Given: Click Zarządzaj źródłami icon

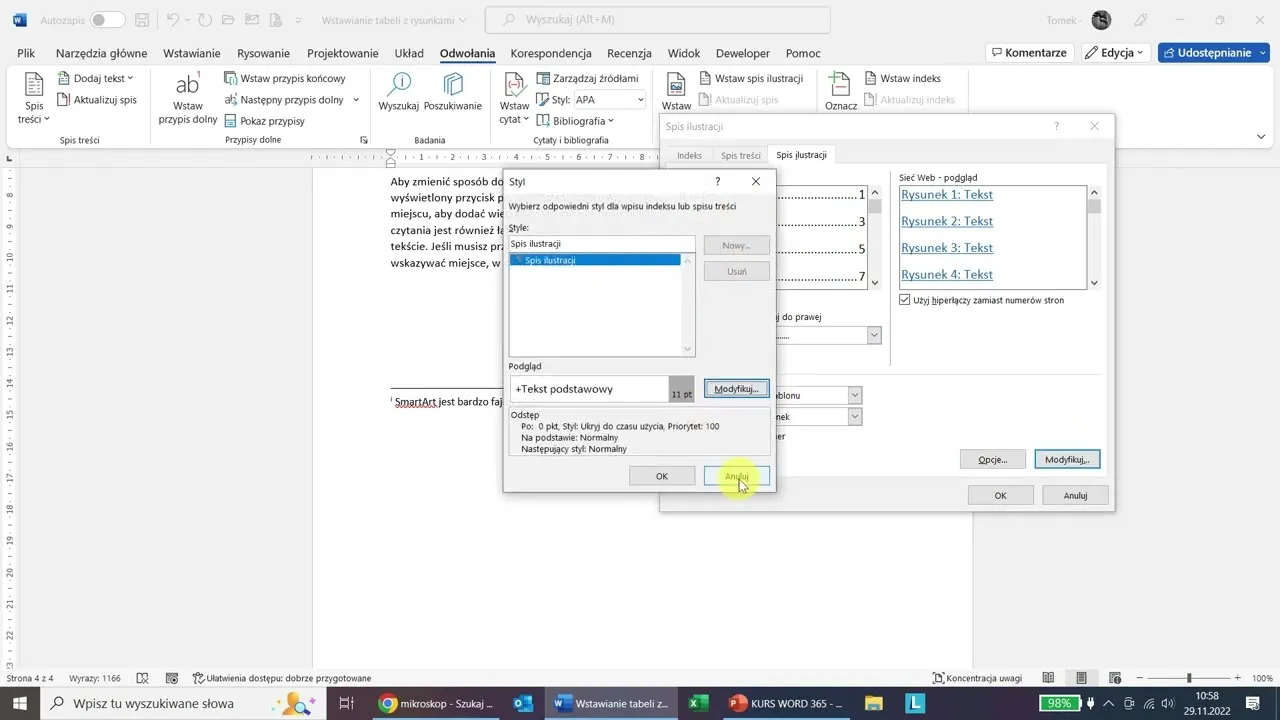Looking at the screenshot, I should click(x=544, y=78).
